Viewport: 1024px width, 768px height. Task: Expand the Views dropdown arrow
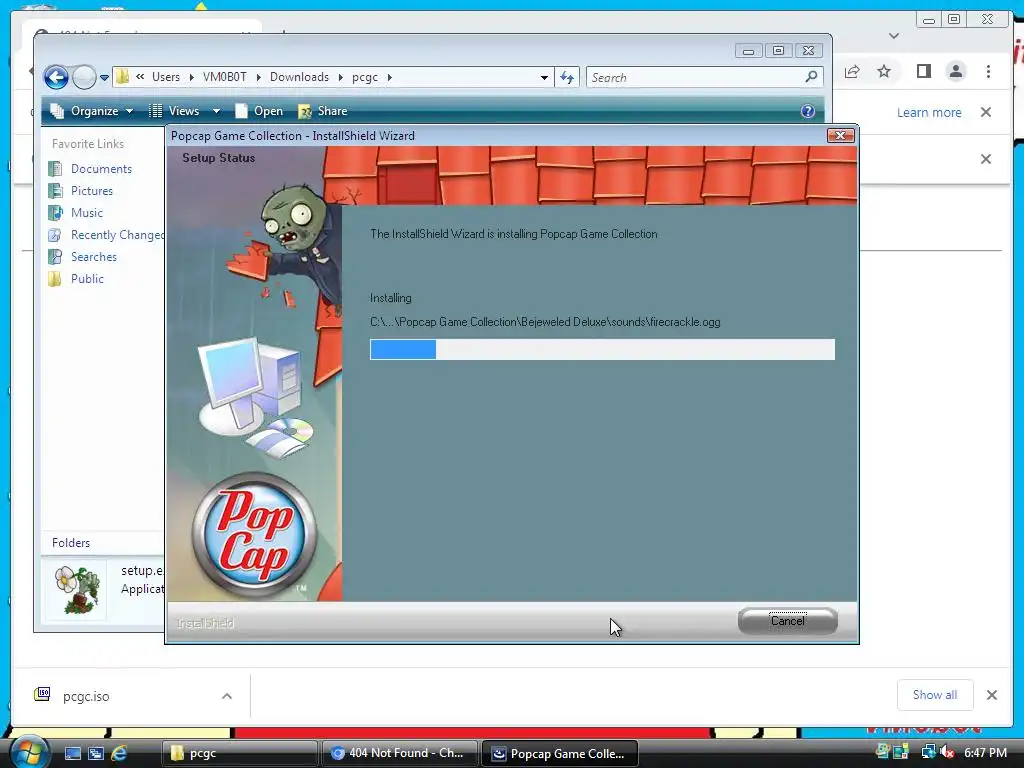click(x=216, y=111)
